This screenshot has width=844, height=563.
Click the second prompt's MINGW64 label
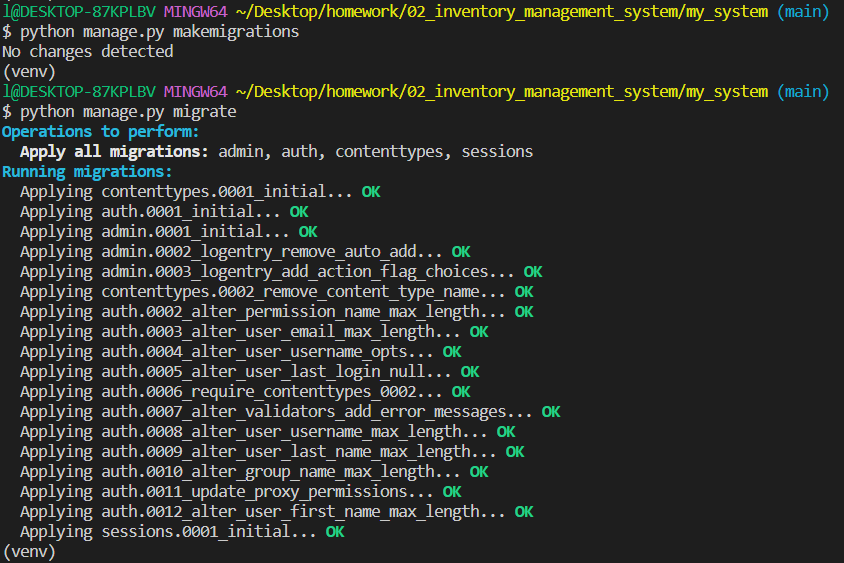pyautogui.click(x=195, y=92)
